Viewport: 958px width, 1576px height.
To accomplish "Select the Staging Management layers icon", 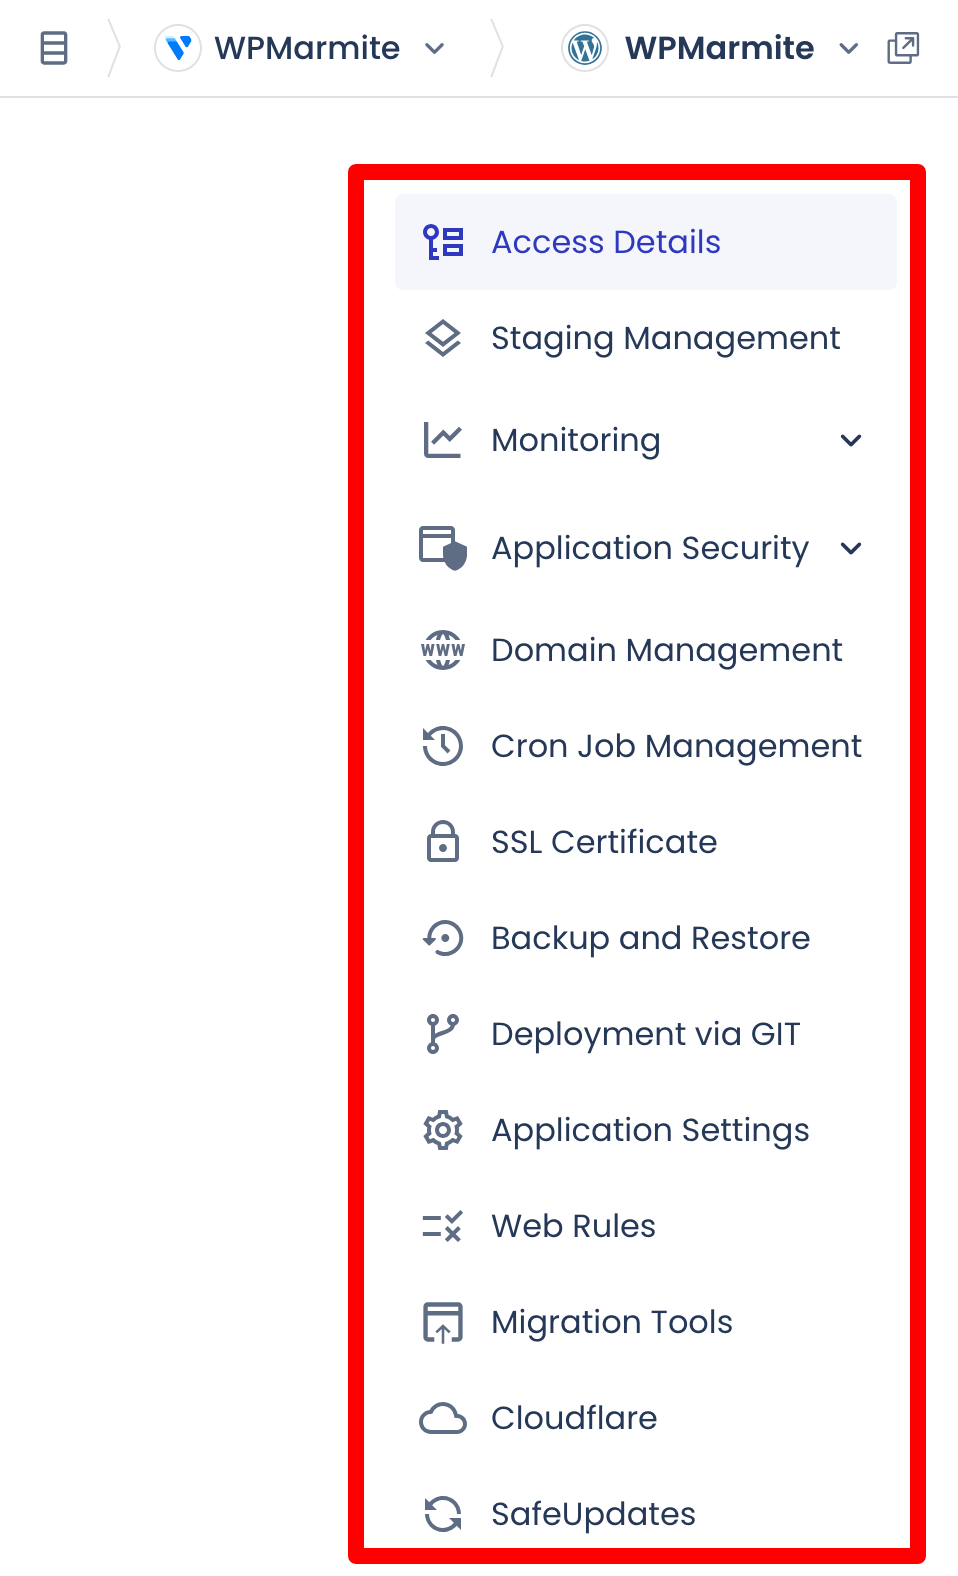I will [442, 338].
